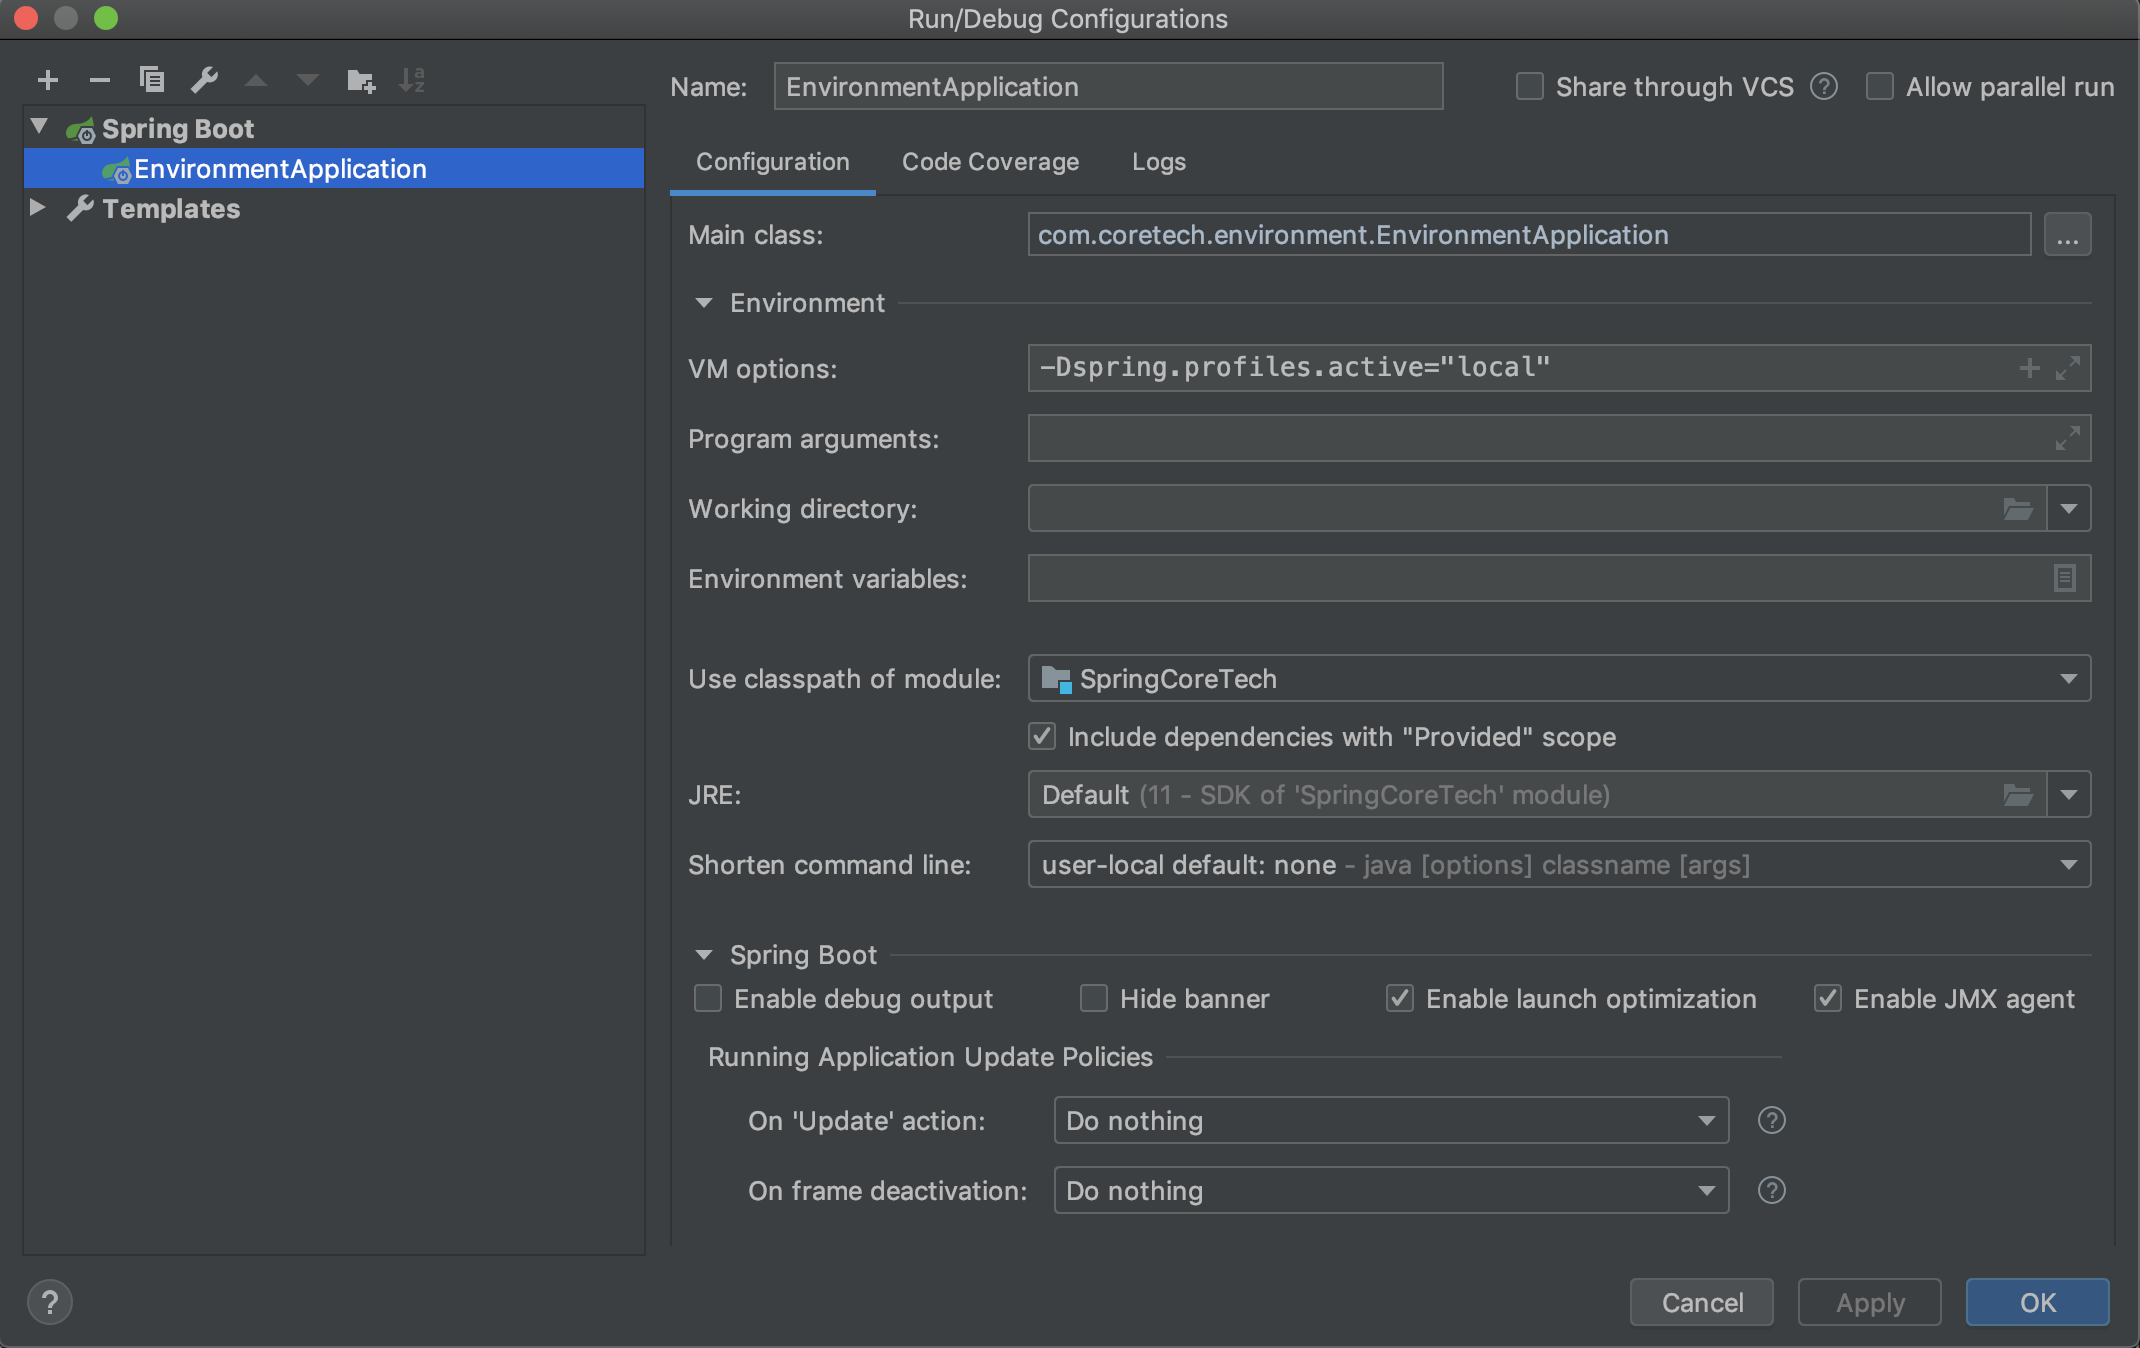Expand the VM options field editor
Viewport: 2140px width, 1348px height.
pyautogui.click(x=2067, y=368)
